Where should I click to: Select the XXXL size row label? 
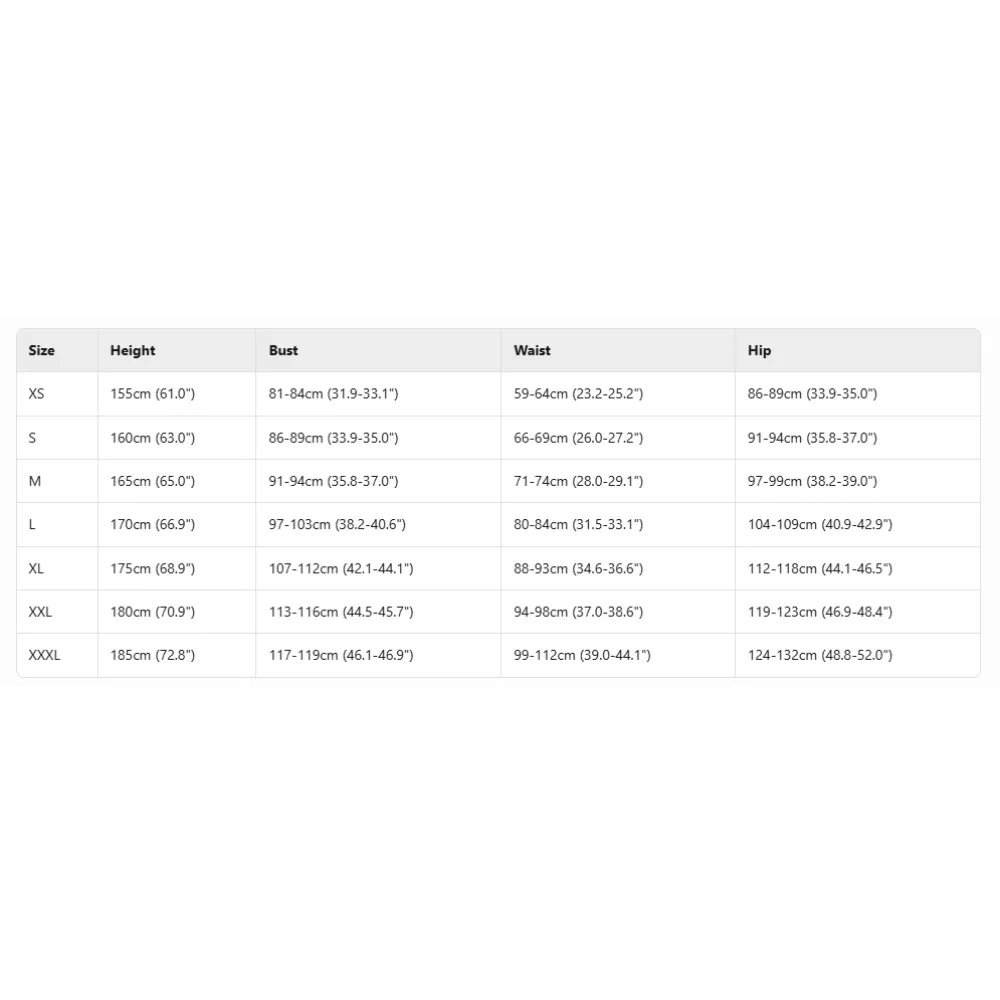(45, 655)
